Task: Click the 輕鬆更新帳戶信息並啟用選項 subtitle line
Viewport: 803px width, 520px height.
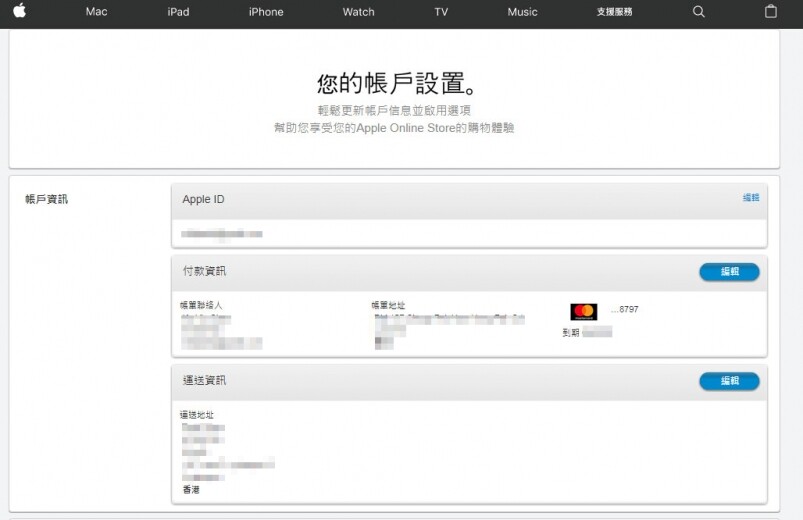Action: point(394,110)
